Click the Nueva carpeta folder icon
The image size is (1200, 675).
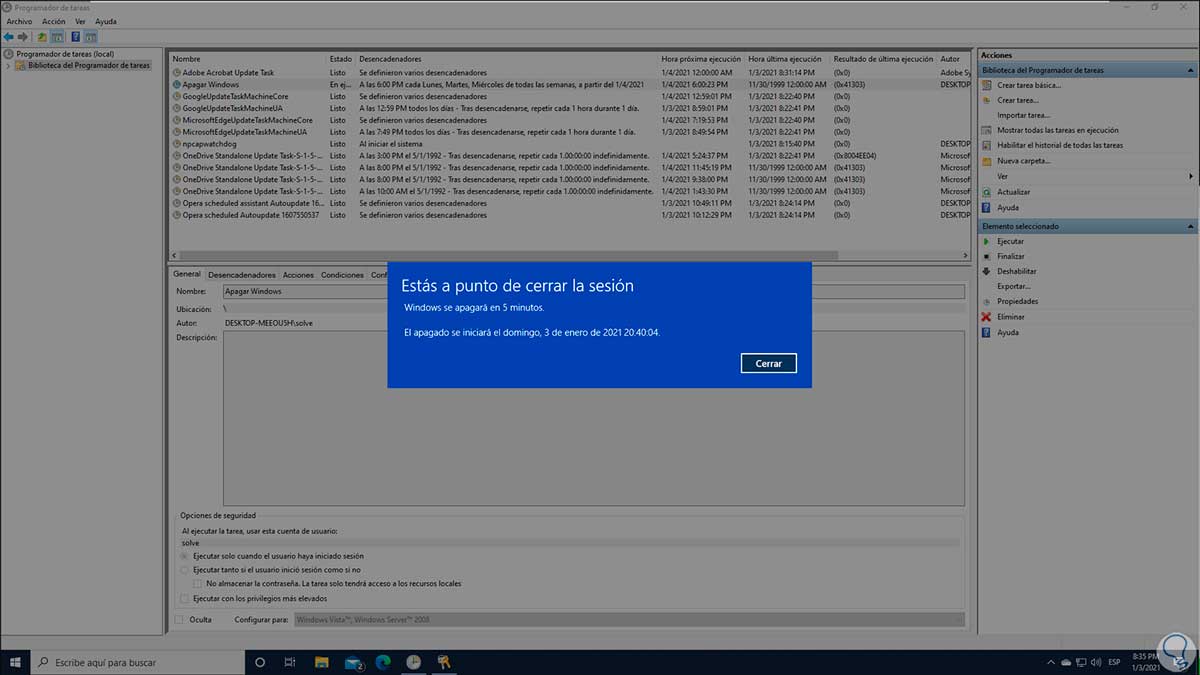coord(987,160)
